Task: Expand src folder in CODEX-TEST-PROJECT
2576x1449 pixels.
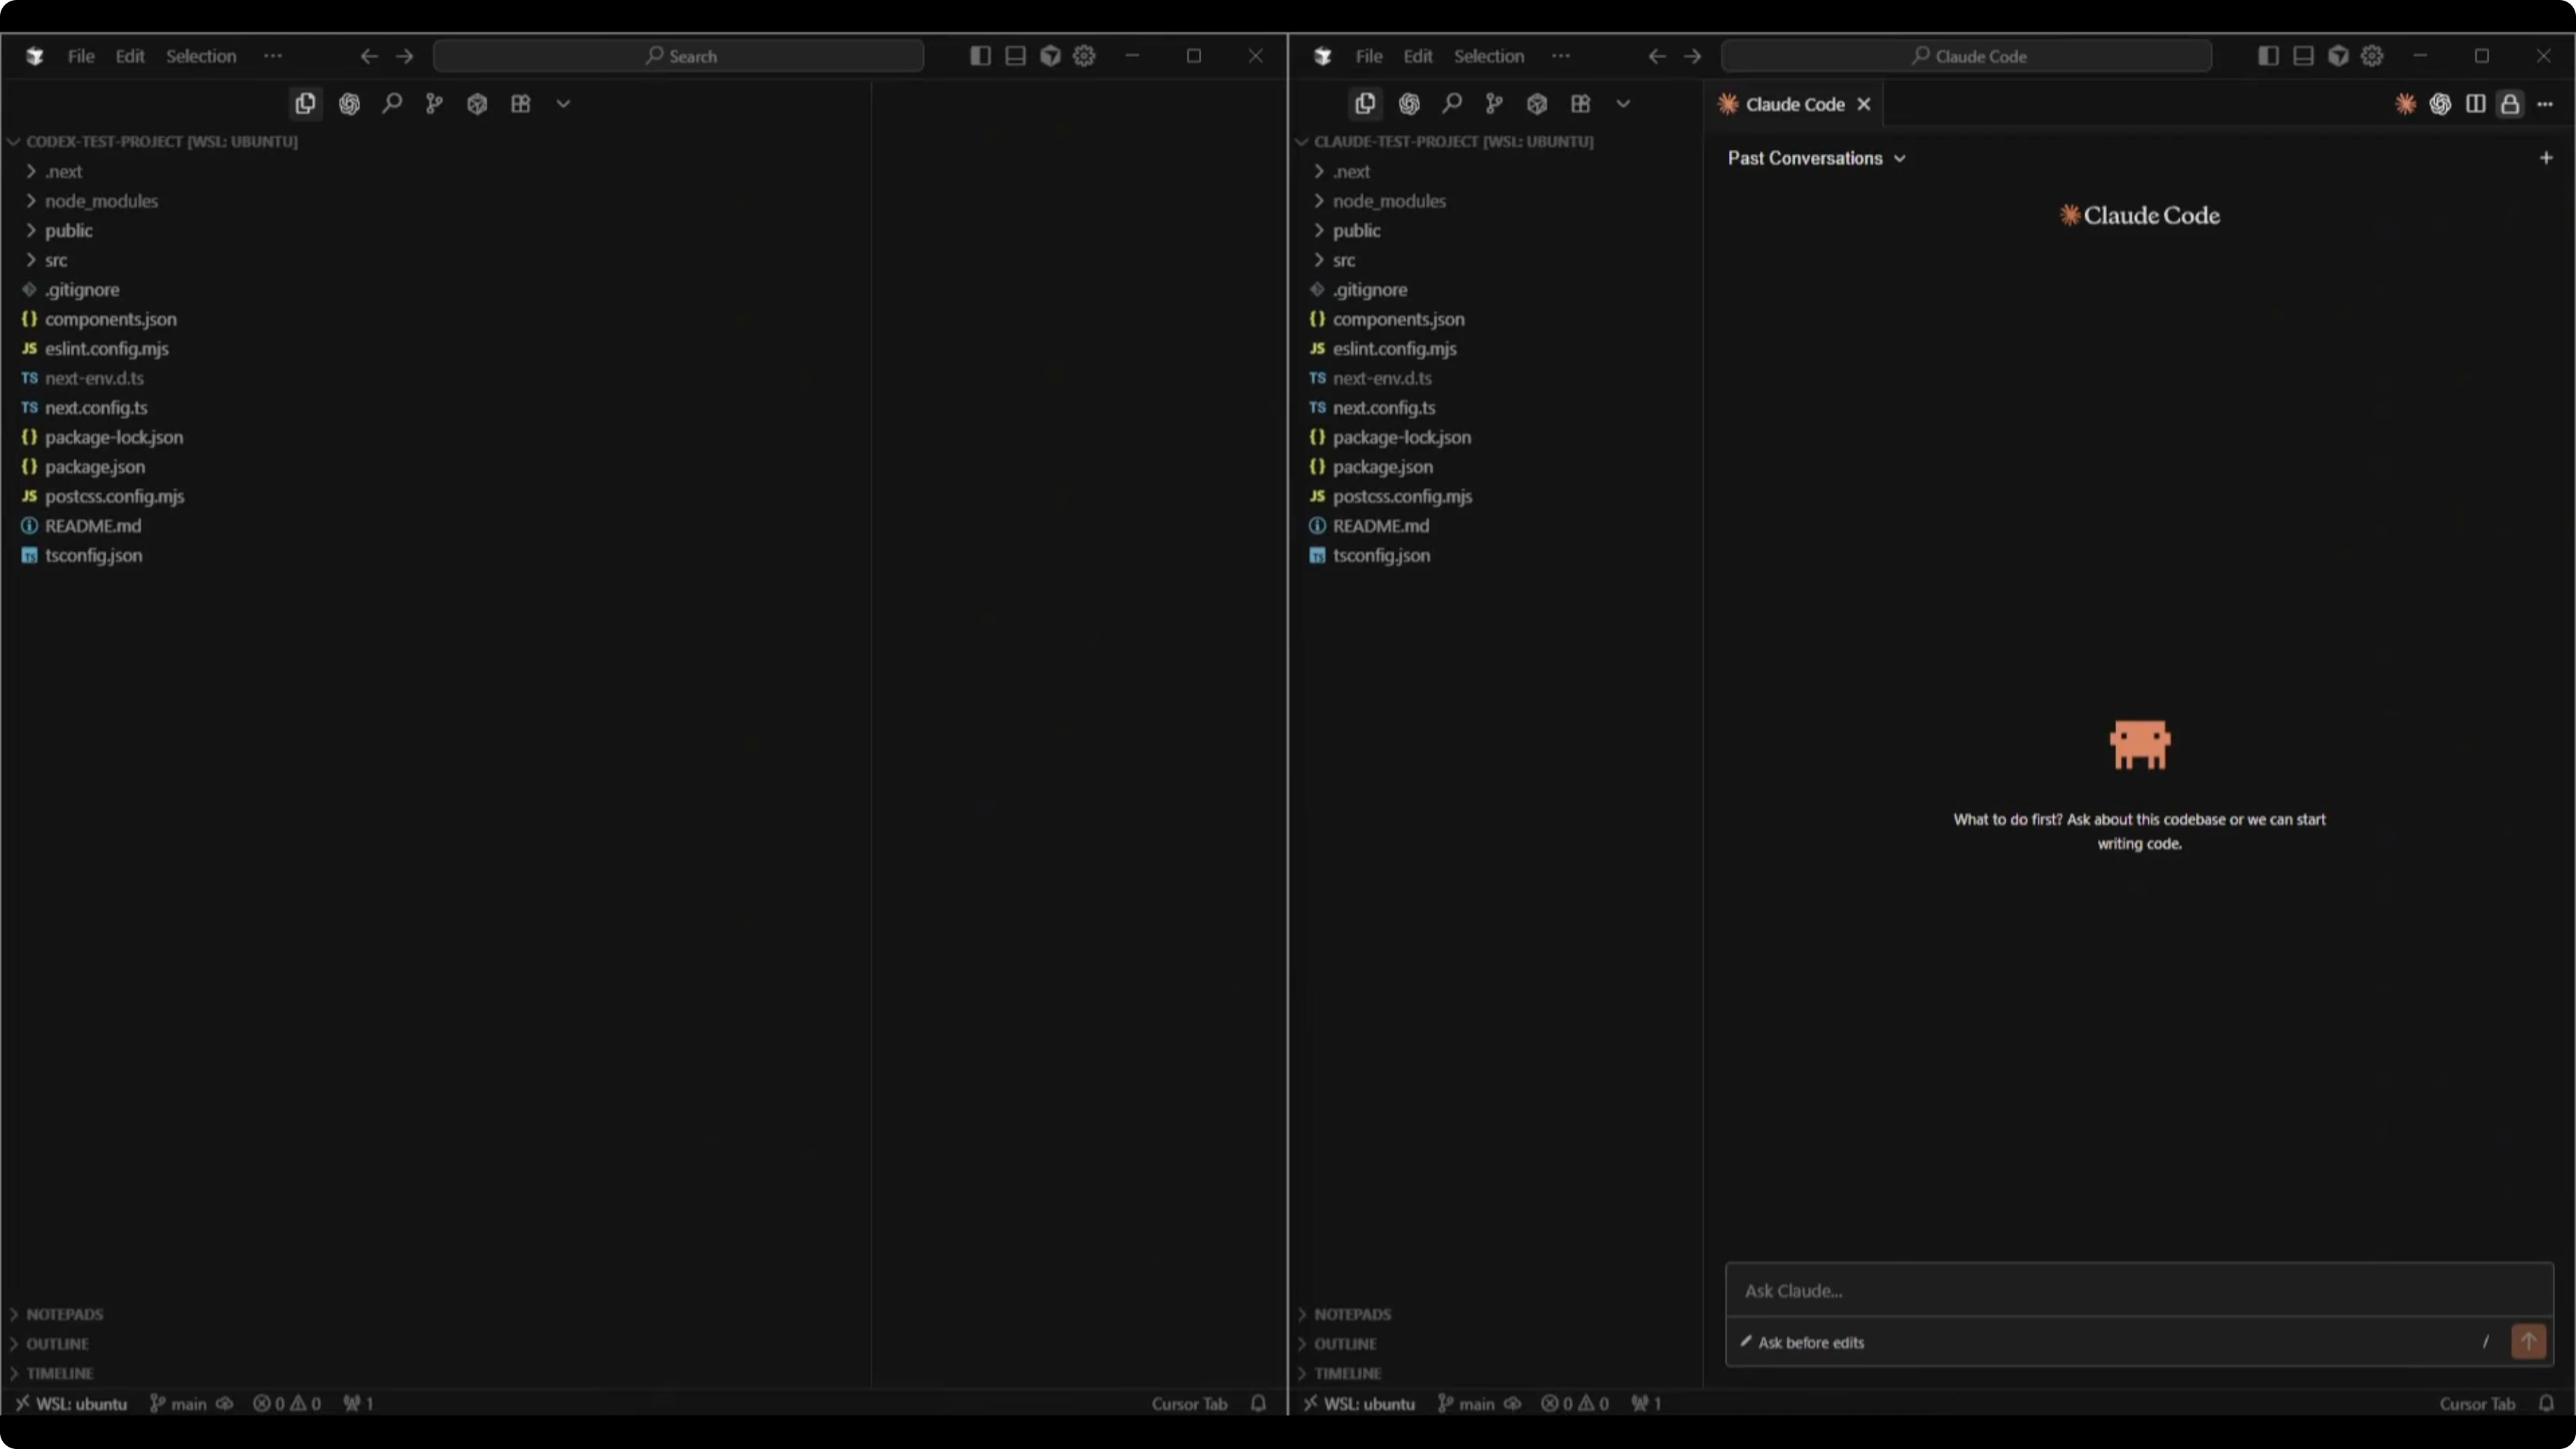Action: pyautogui.click(x=55, y=260)
